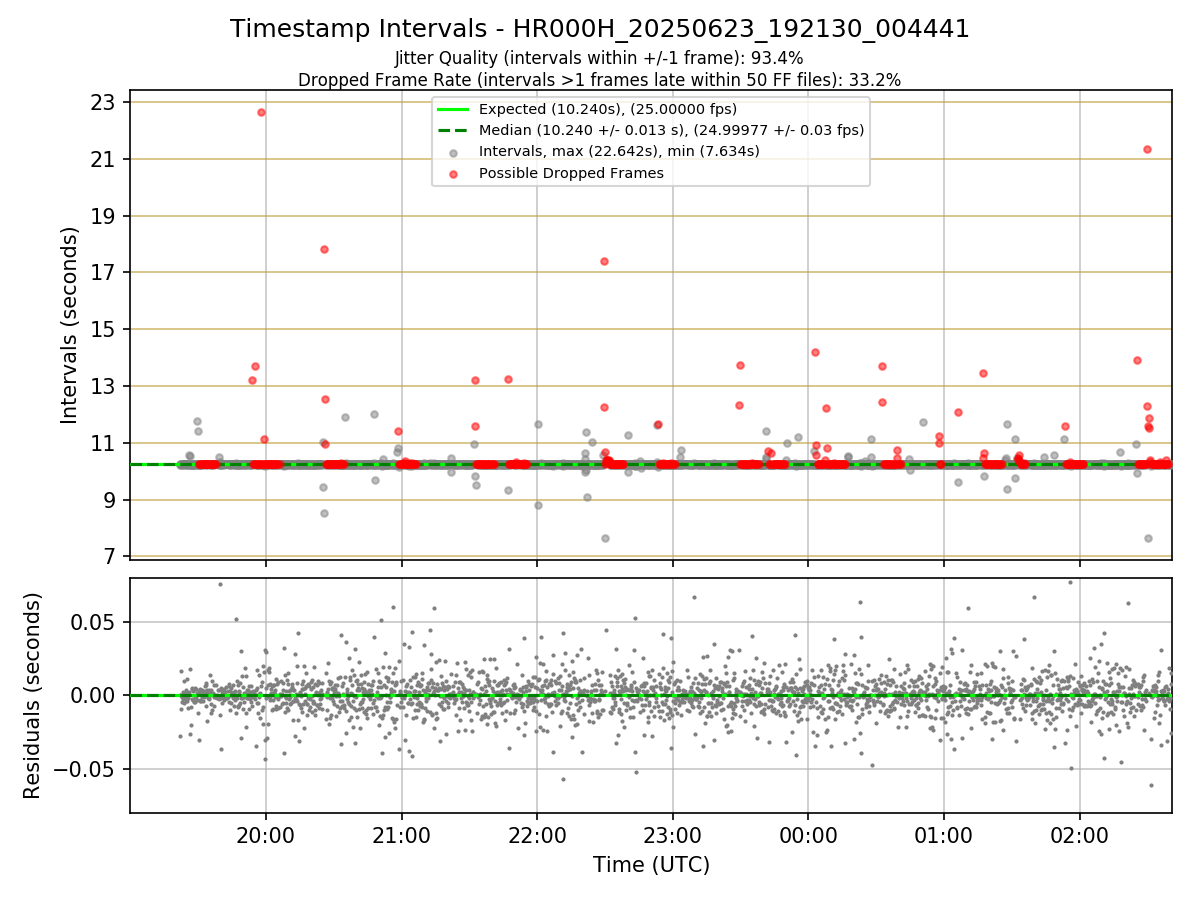Click the gray marker swatch in the legend
This screenshot has width=1200, height=900.
coord(454,152)
